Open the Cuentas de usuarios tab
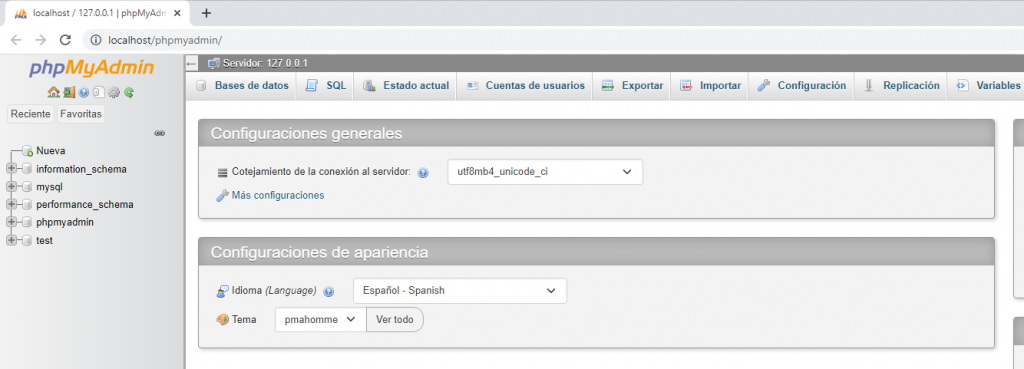Viewport: 1024px width, 369px height. 525,86
